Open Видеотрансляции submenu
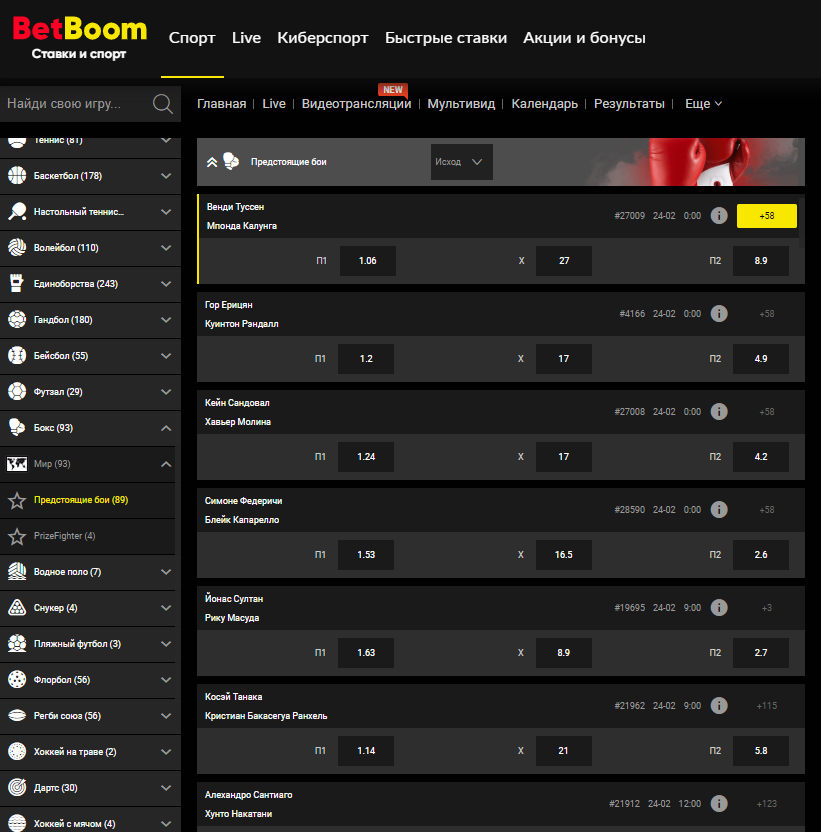The image size is (821, 832). (356, 103)
